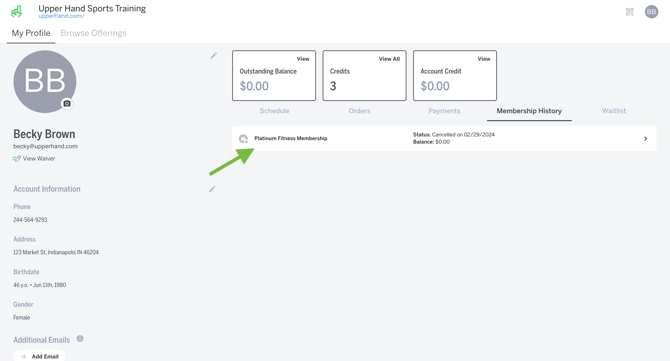Open the upperhand.com link
Screen dimensions: 670x361
(x=62, y=16)
